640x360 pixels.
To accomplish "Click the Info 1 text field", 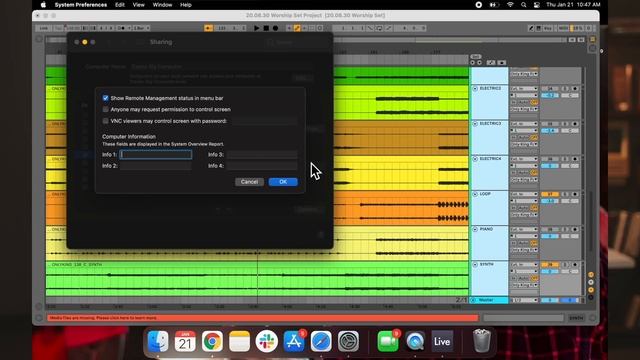I will pyautogui.click(x=156, y=155).
